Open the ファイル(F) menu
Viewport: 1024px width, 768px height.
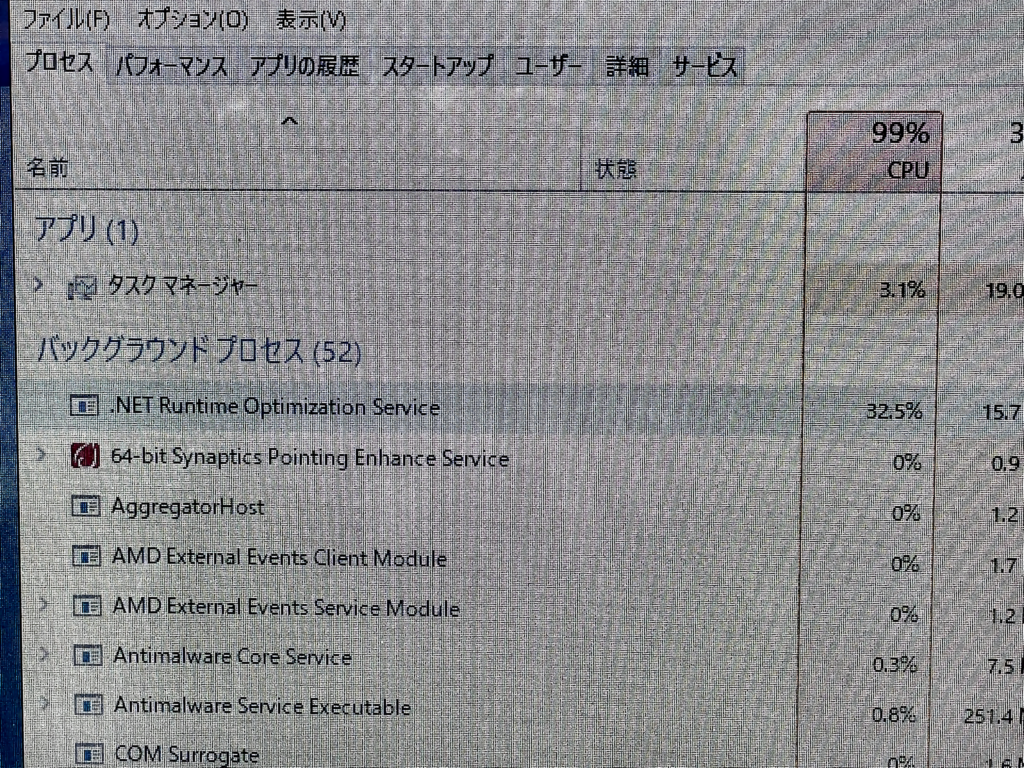[x=66, y=19]
